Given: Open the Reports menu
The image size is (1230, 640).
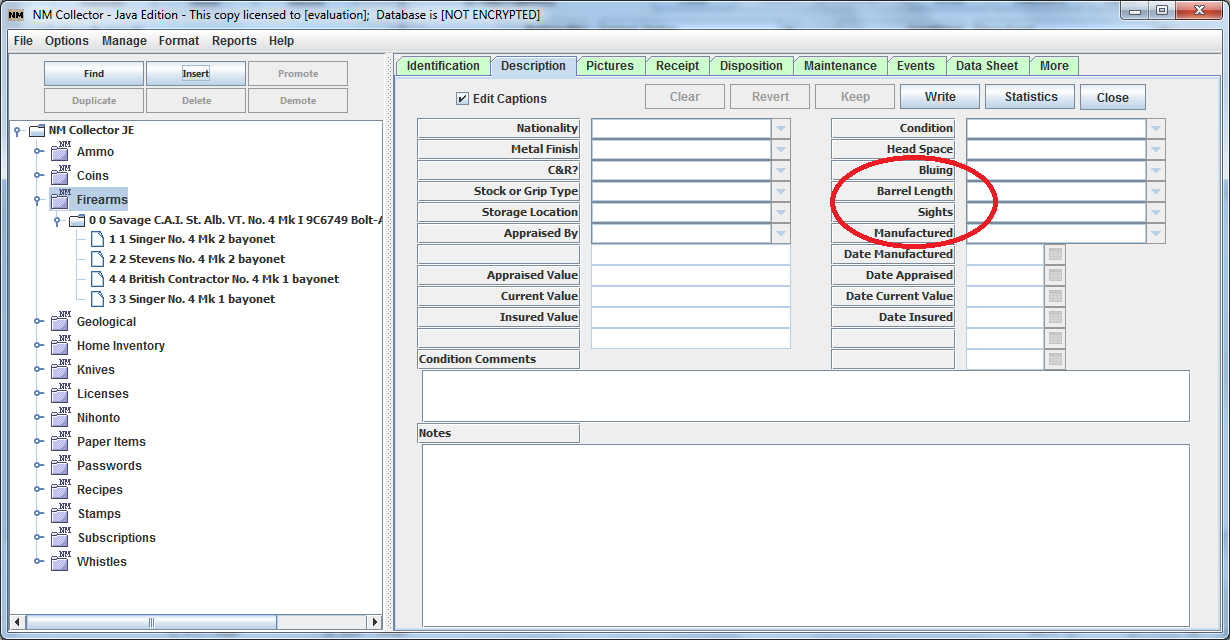Looking at the screenshot, I should point(234,41).
